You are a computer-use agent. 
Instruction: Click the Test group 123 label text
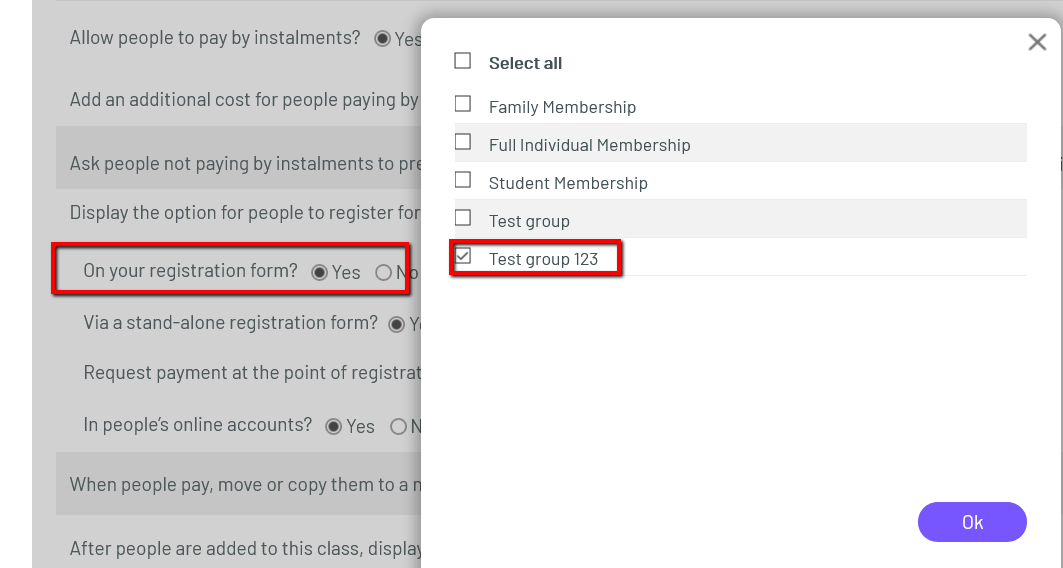543,259
